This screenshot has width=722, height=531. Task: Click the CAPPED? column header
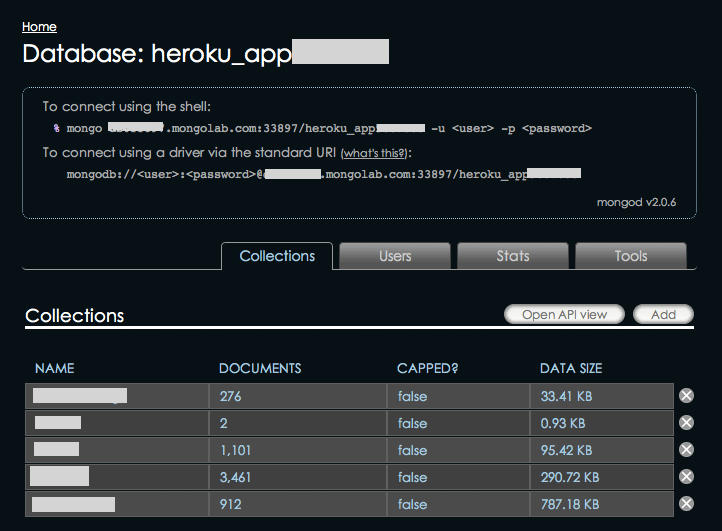coord(427,369)
